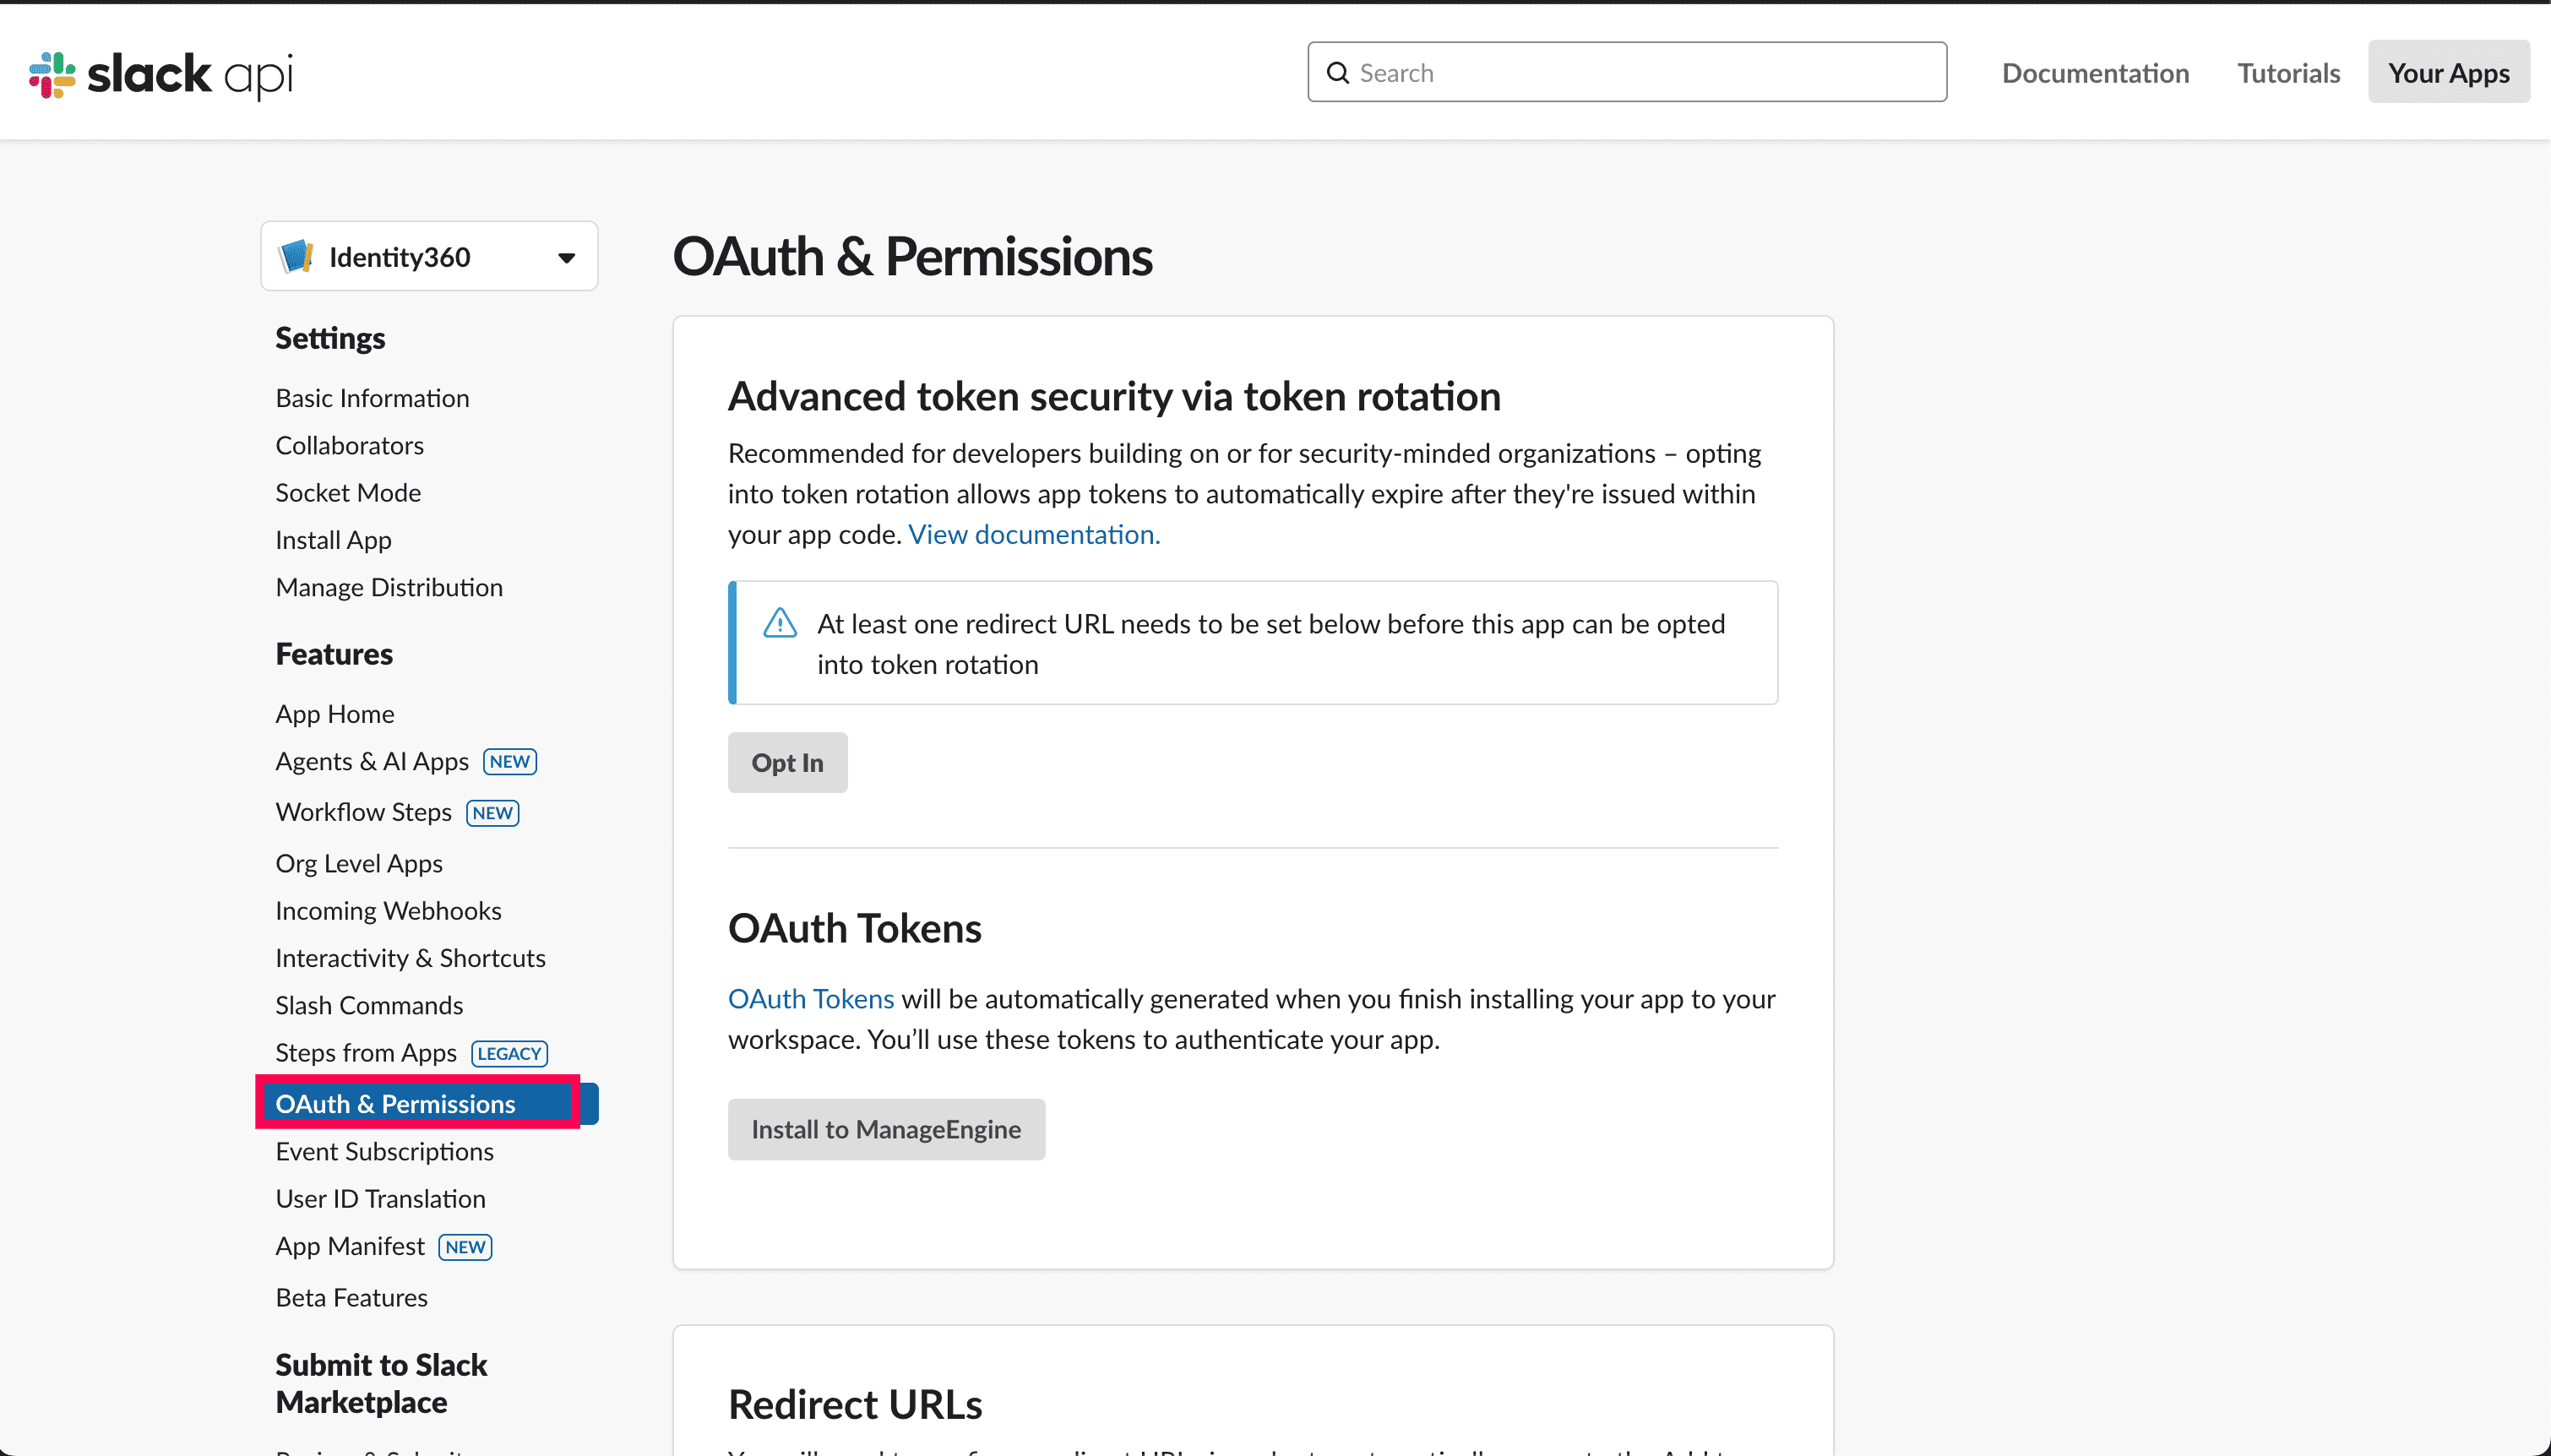Open Incoming Webhooks feature page
Screen dimensions: 2551x1456
click(x=388, y=911)
